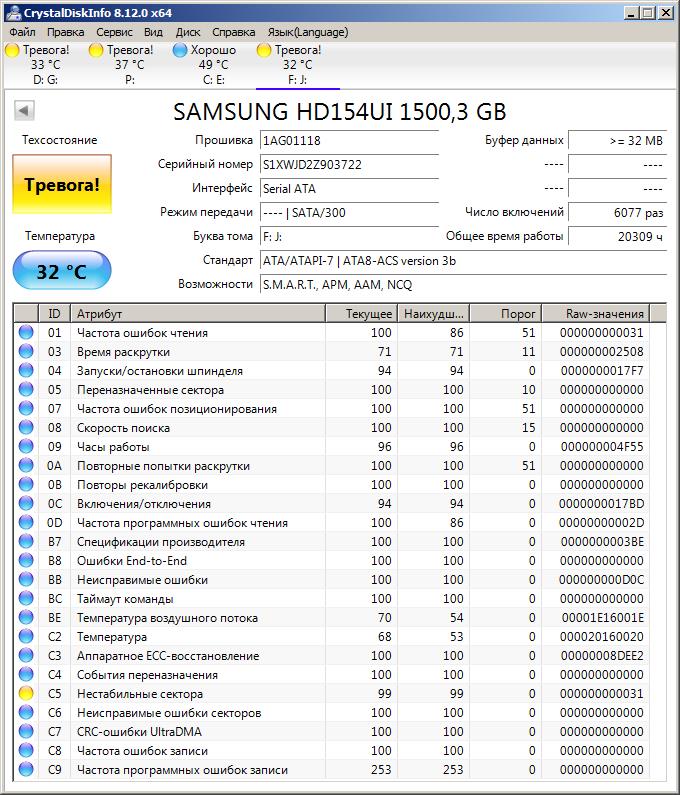
Task: Click the drive letter field F: J:
Action: click(349, 237)
